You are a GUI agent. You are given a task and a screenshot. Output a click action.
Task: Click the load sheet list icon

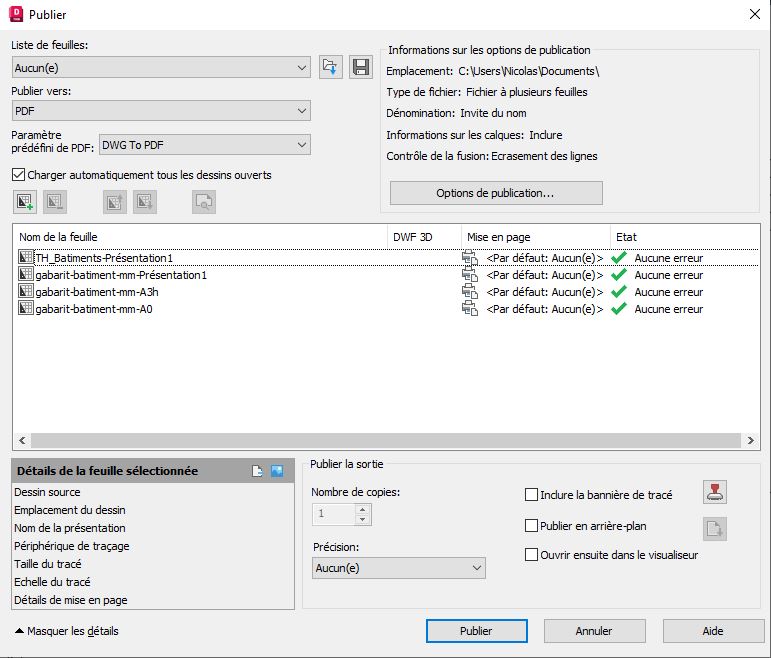pyautogui.click(x=330, y=68)
